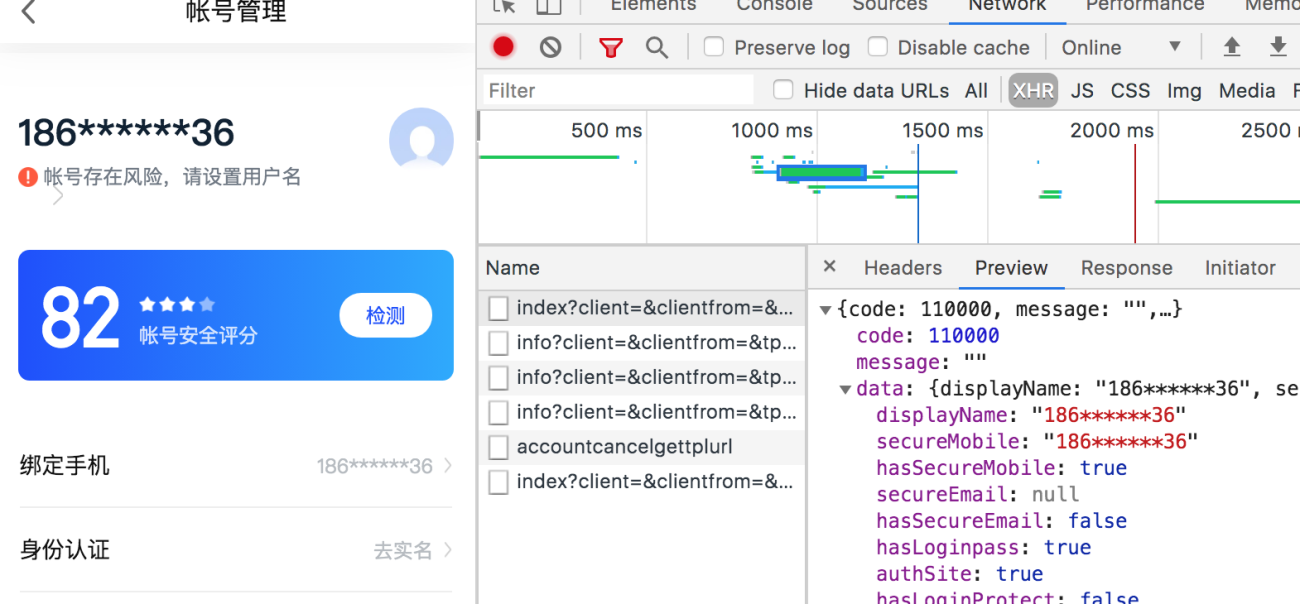Image resolution: width=1300 pixels, height=604 pixels.
Task: Click the authSite: true line
Action: [x=959, y=574]
